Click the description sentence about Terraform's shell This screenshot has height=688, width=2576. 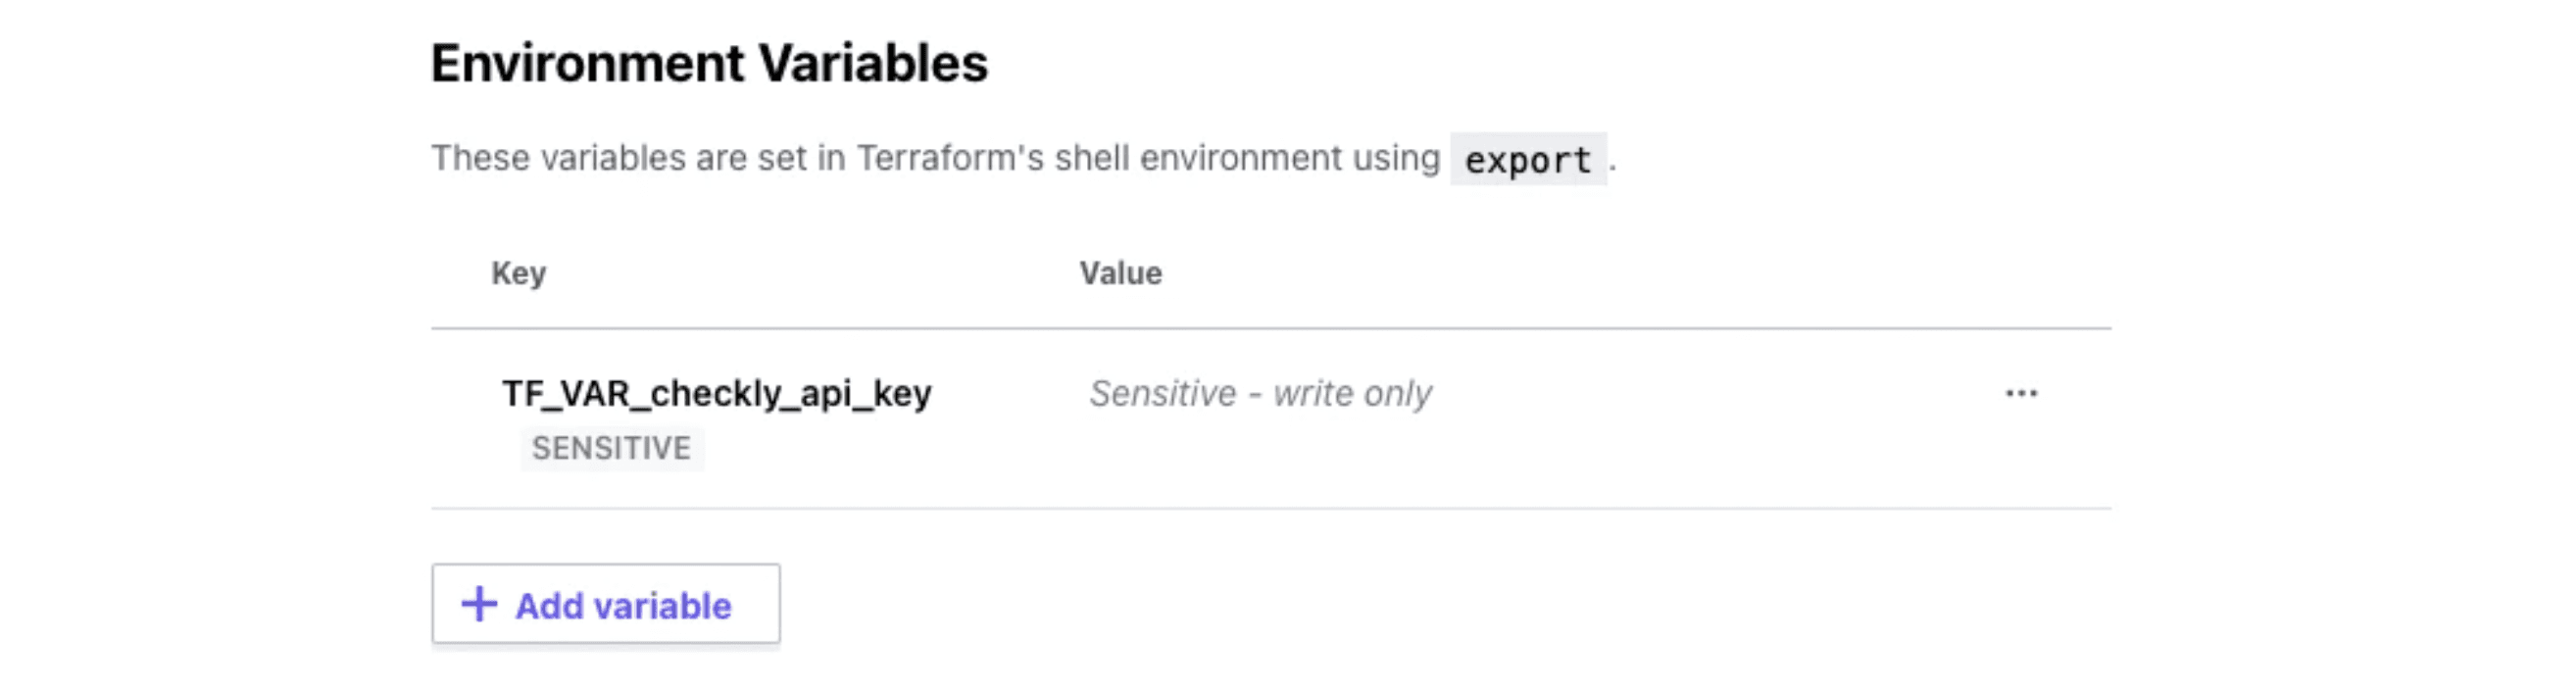(x=935, y=158)
